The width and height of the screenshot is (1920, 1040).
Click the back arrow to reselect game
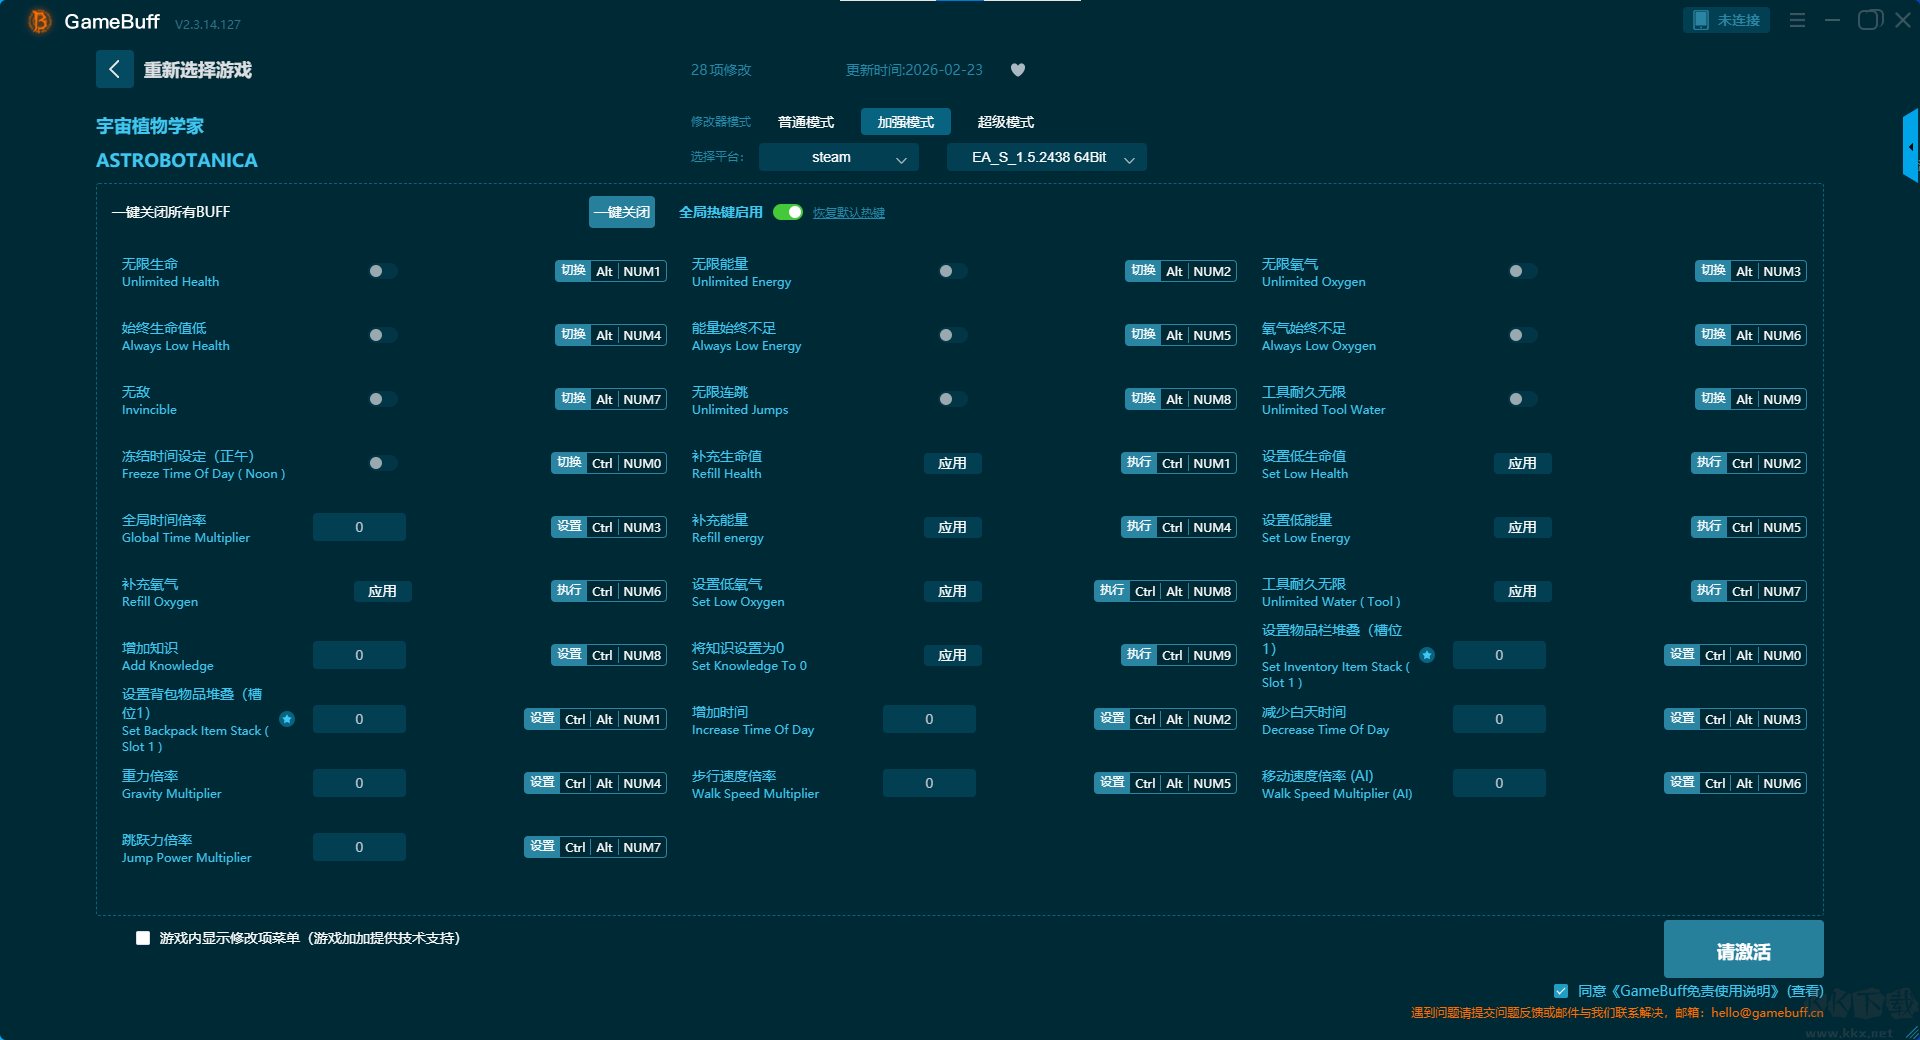click(x=114, y=69)
